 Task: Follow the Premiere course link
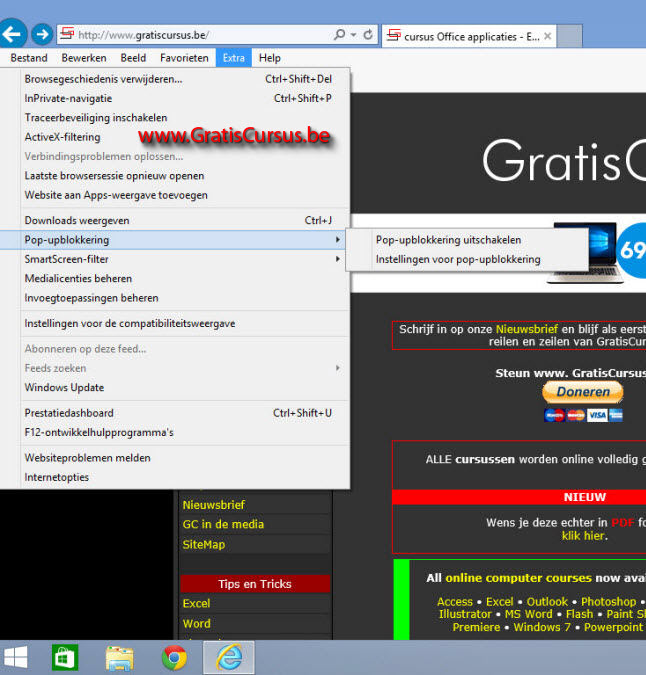pyautogui.click(x=476, y=627)
